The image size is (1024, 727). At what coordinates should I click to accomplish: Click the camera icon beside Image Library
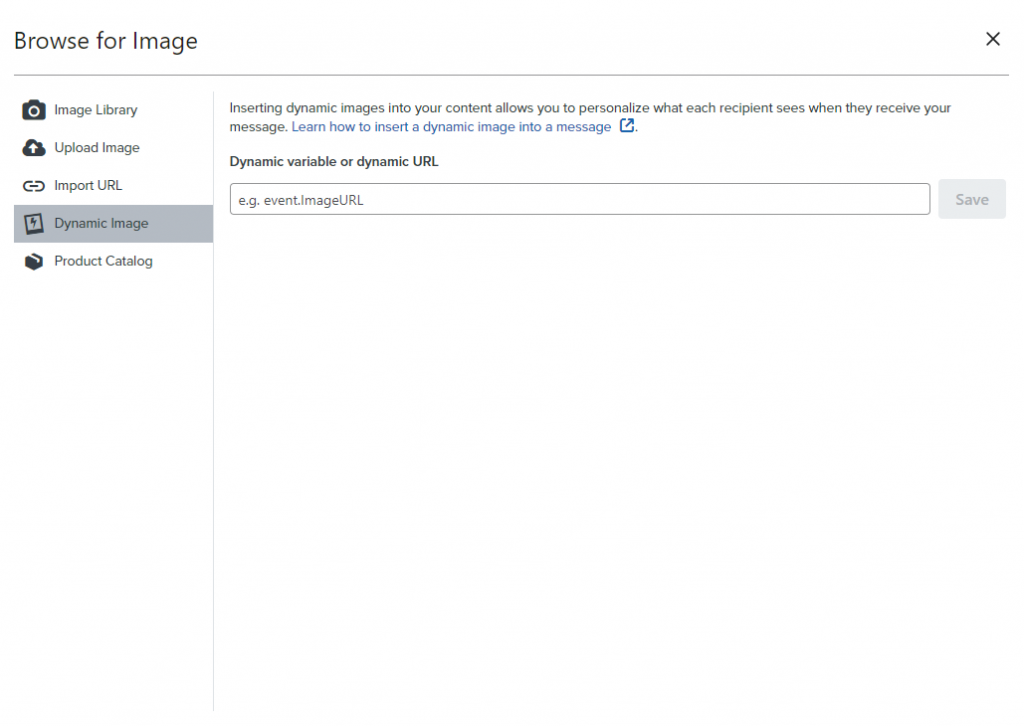36,110
